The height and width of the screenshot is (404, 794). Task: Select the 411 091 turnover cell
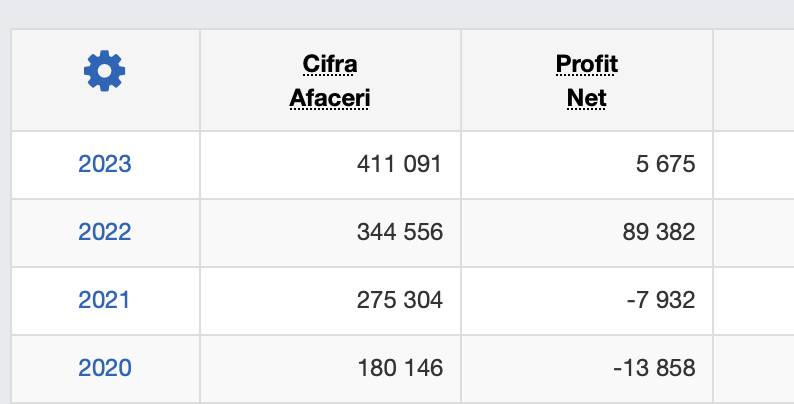coord(330,165)
